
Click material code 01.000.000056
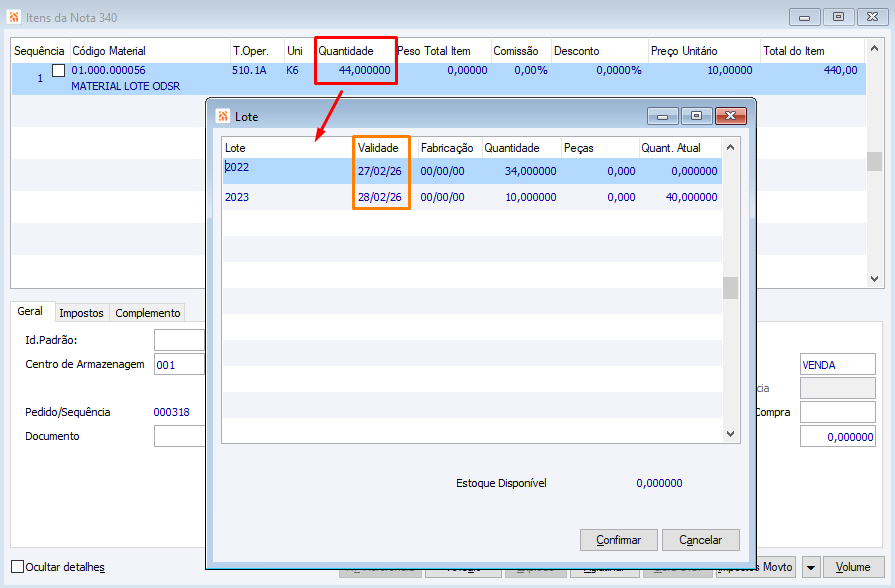point(108,70)
